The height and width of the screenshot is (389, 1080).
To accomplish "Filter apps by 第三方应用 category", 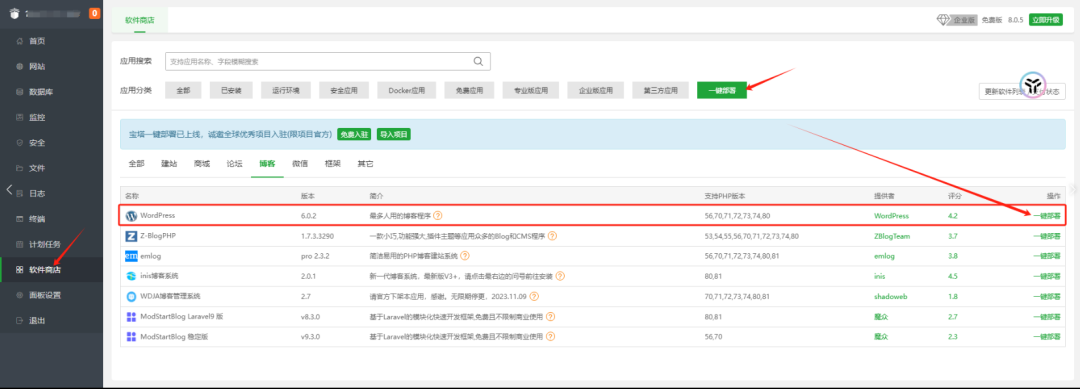I will [661, 90].
